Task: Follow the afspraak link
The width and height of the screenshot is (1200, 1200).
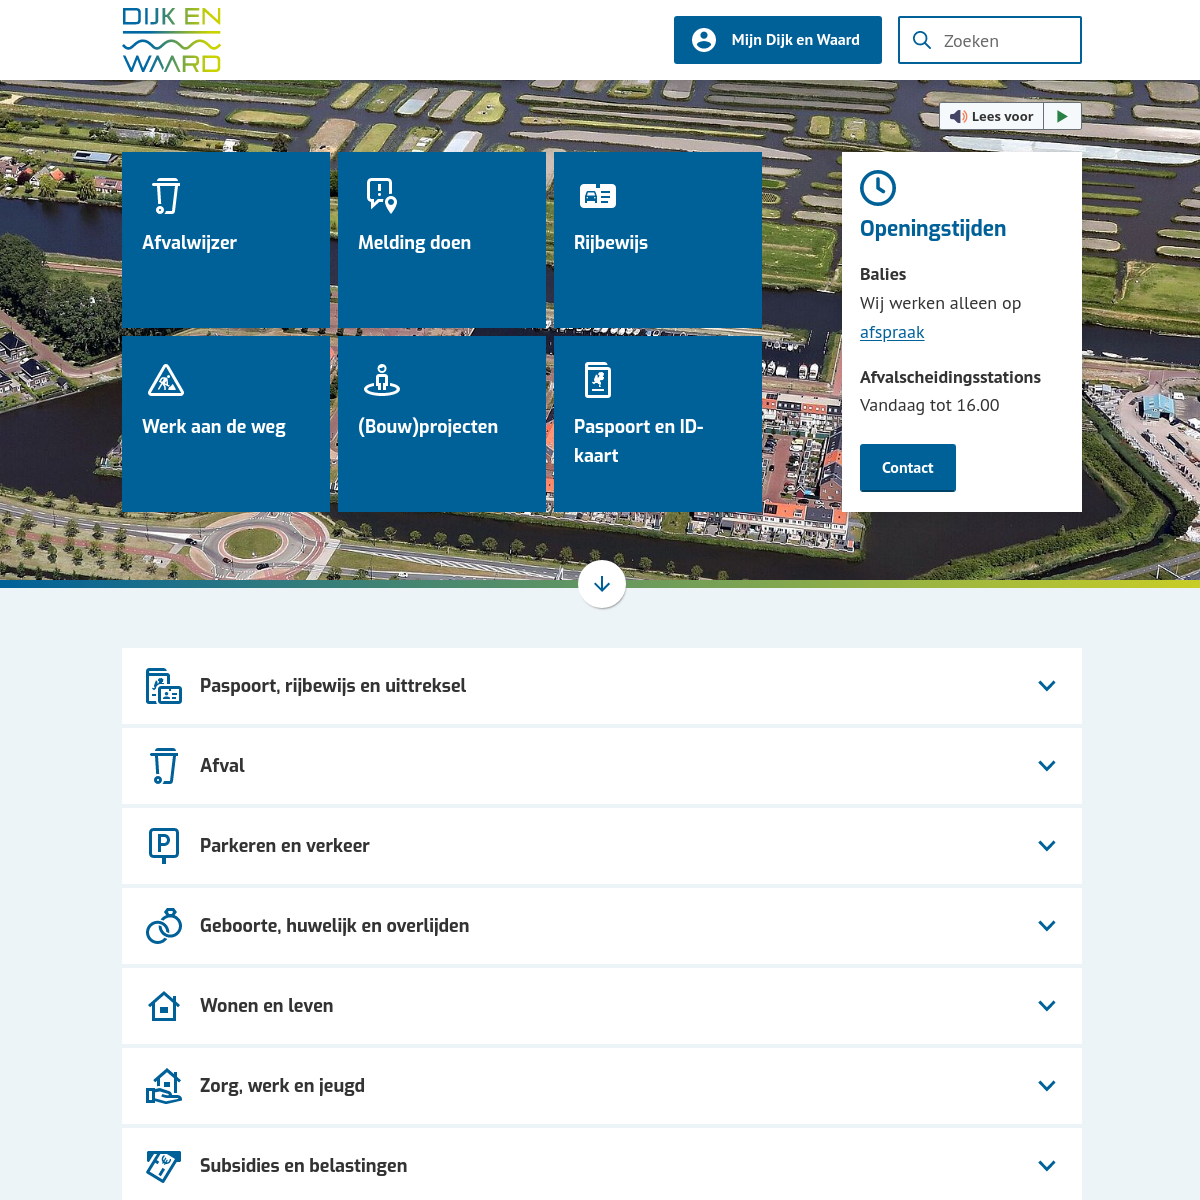Action: tap(892, 332)
